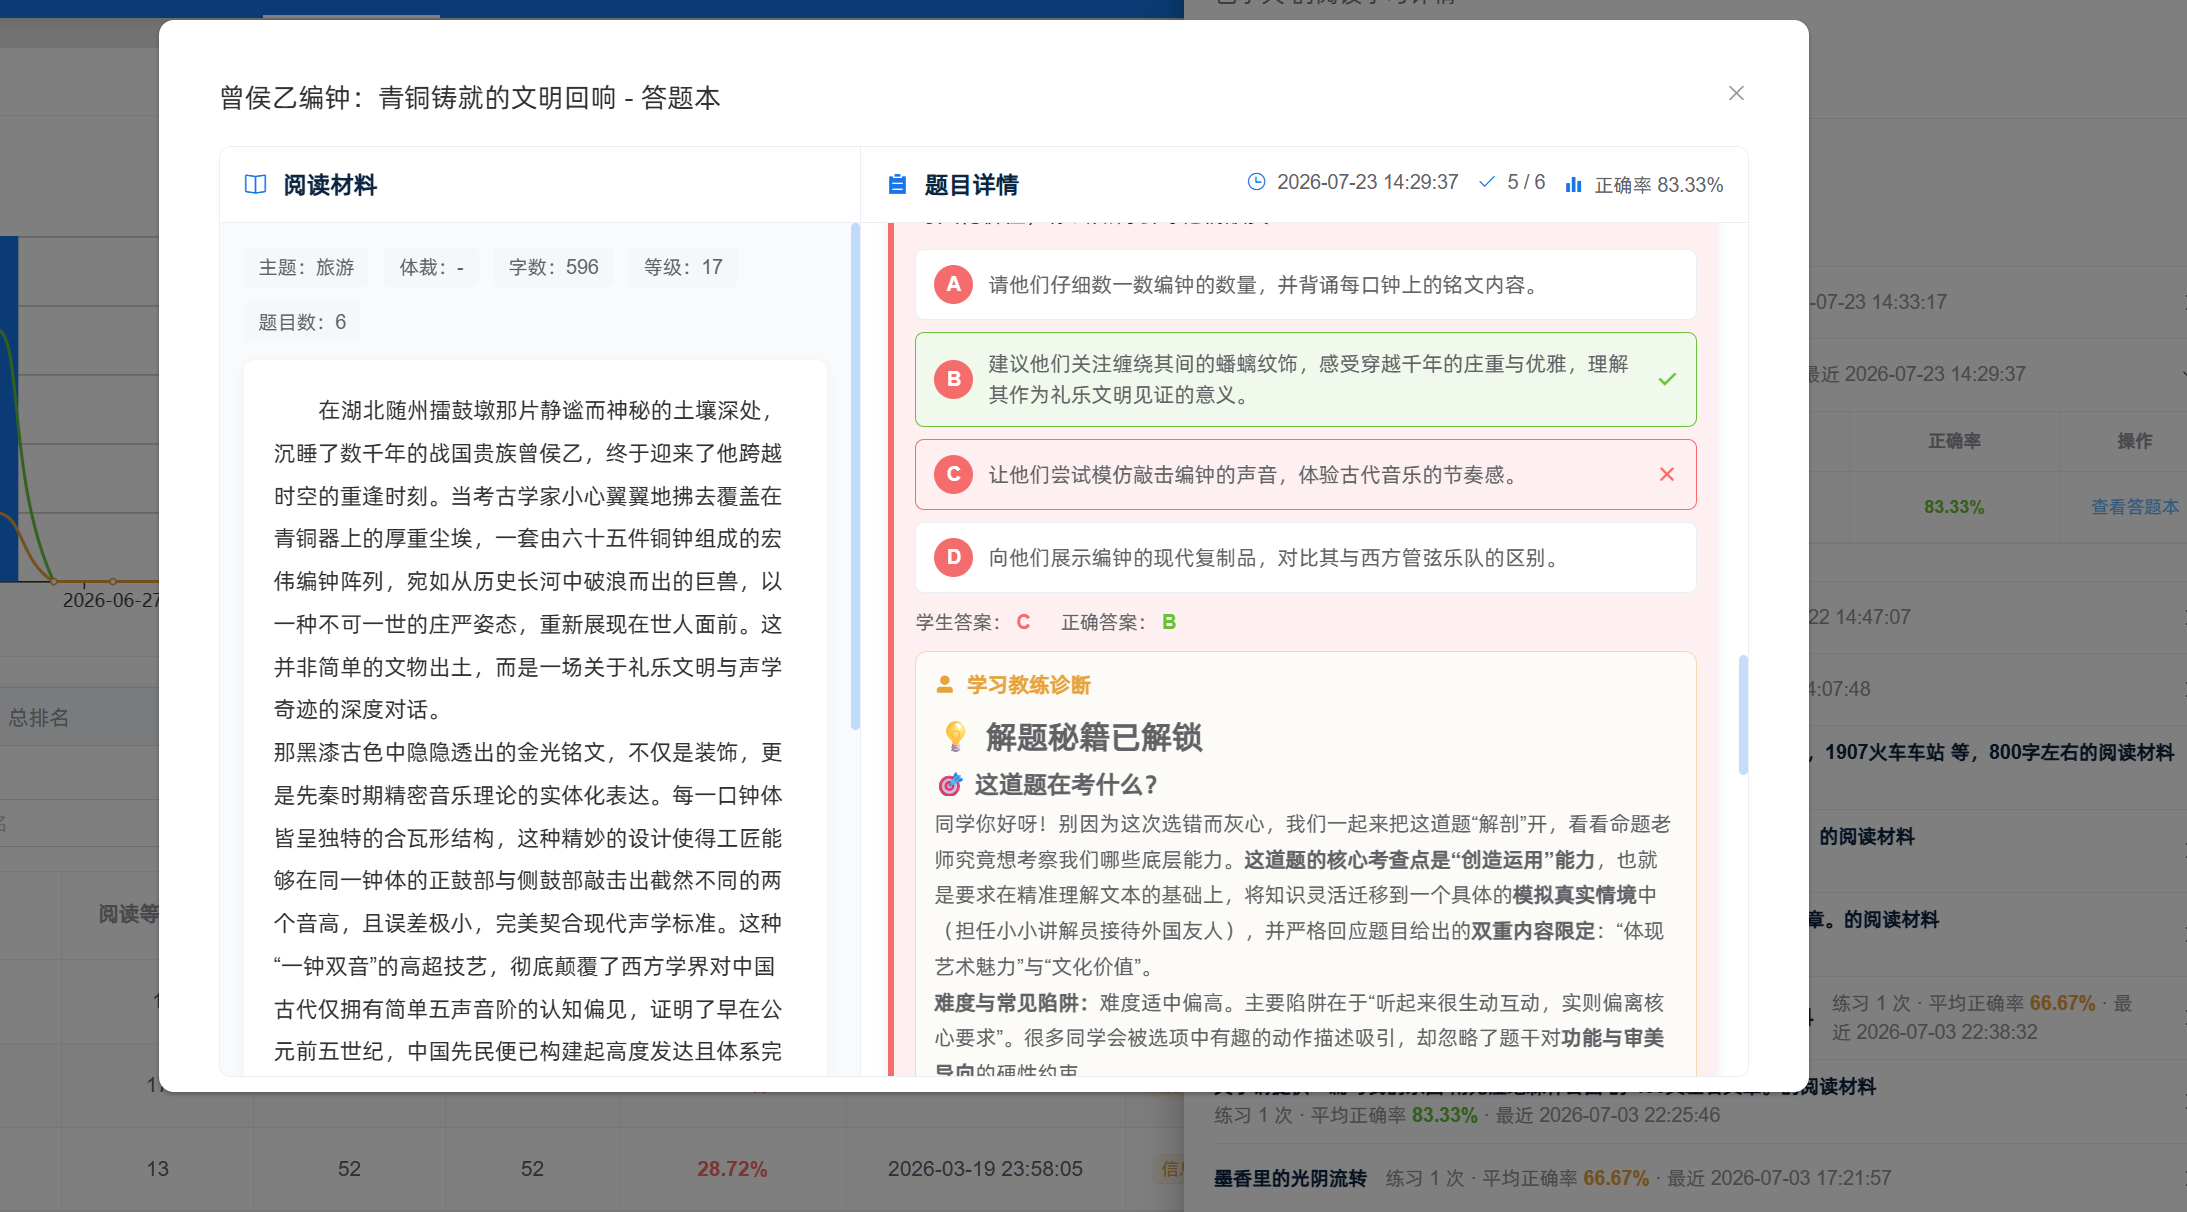Click the 等级：17 tag

pos(683,267)
